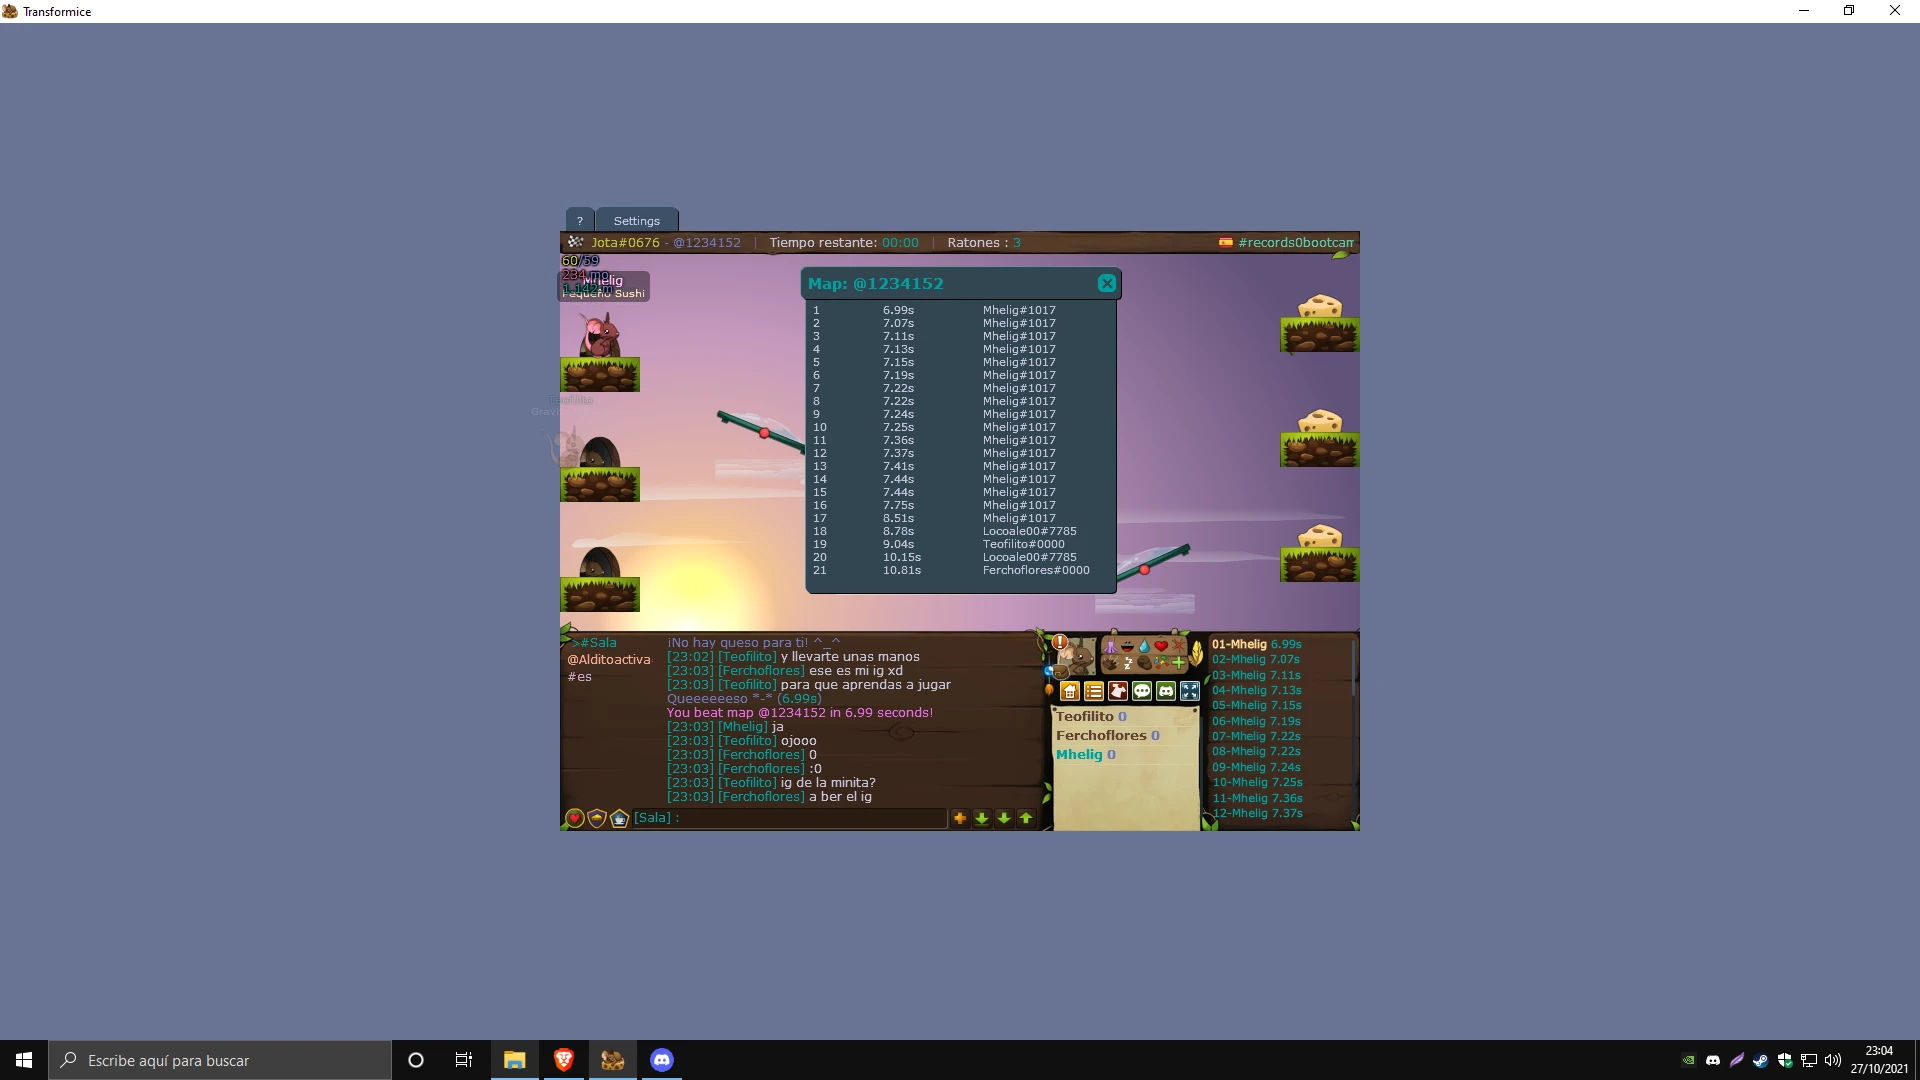Select the red angry emote

click(1178, 646)
